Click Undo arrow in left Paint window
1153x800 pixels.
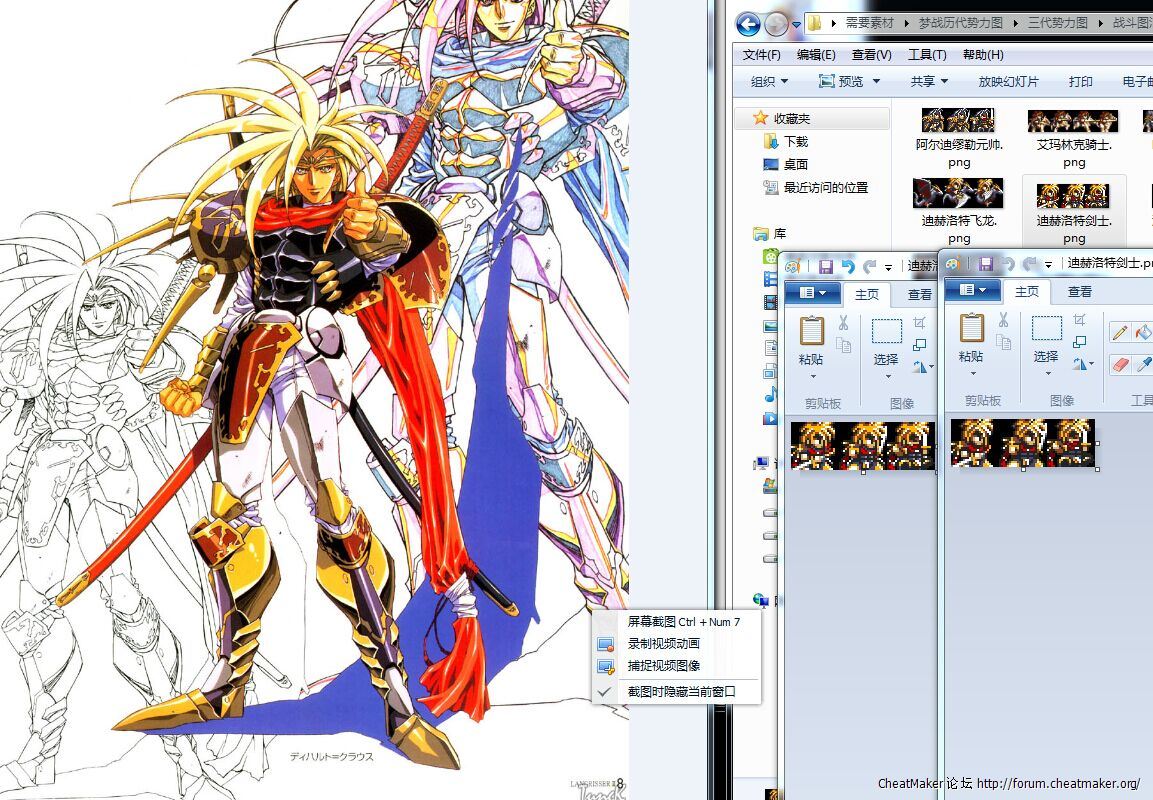pyautogui.click(x=848, y=266)
